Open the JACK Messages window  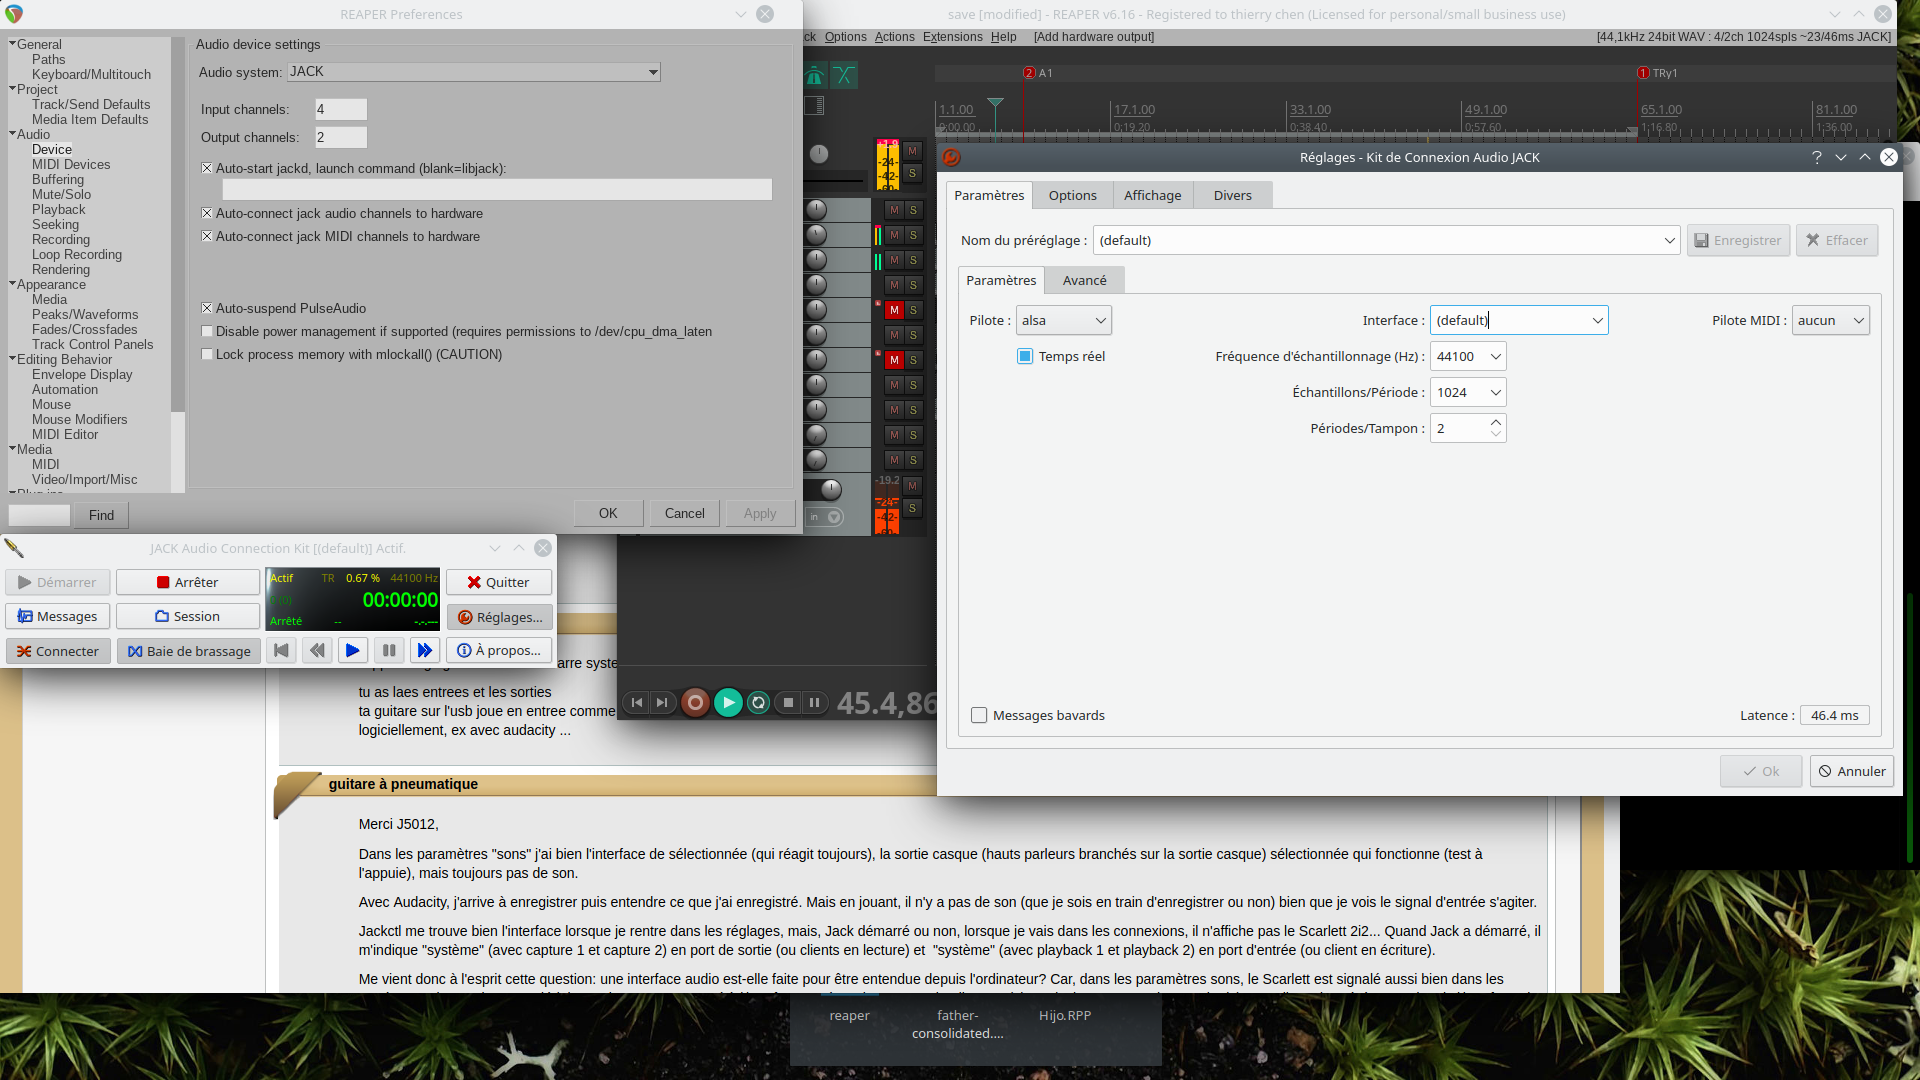(x=57, y=617)
